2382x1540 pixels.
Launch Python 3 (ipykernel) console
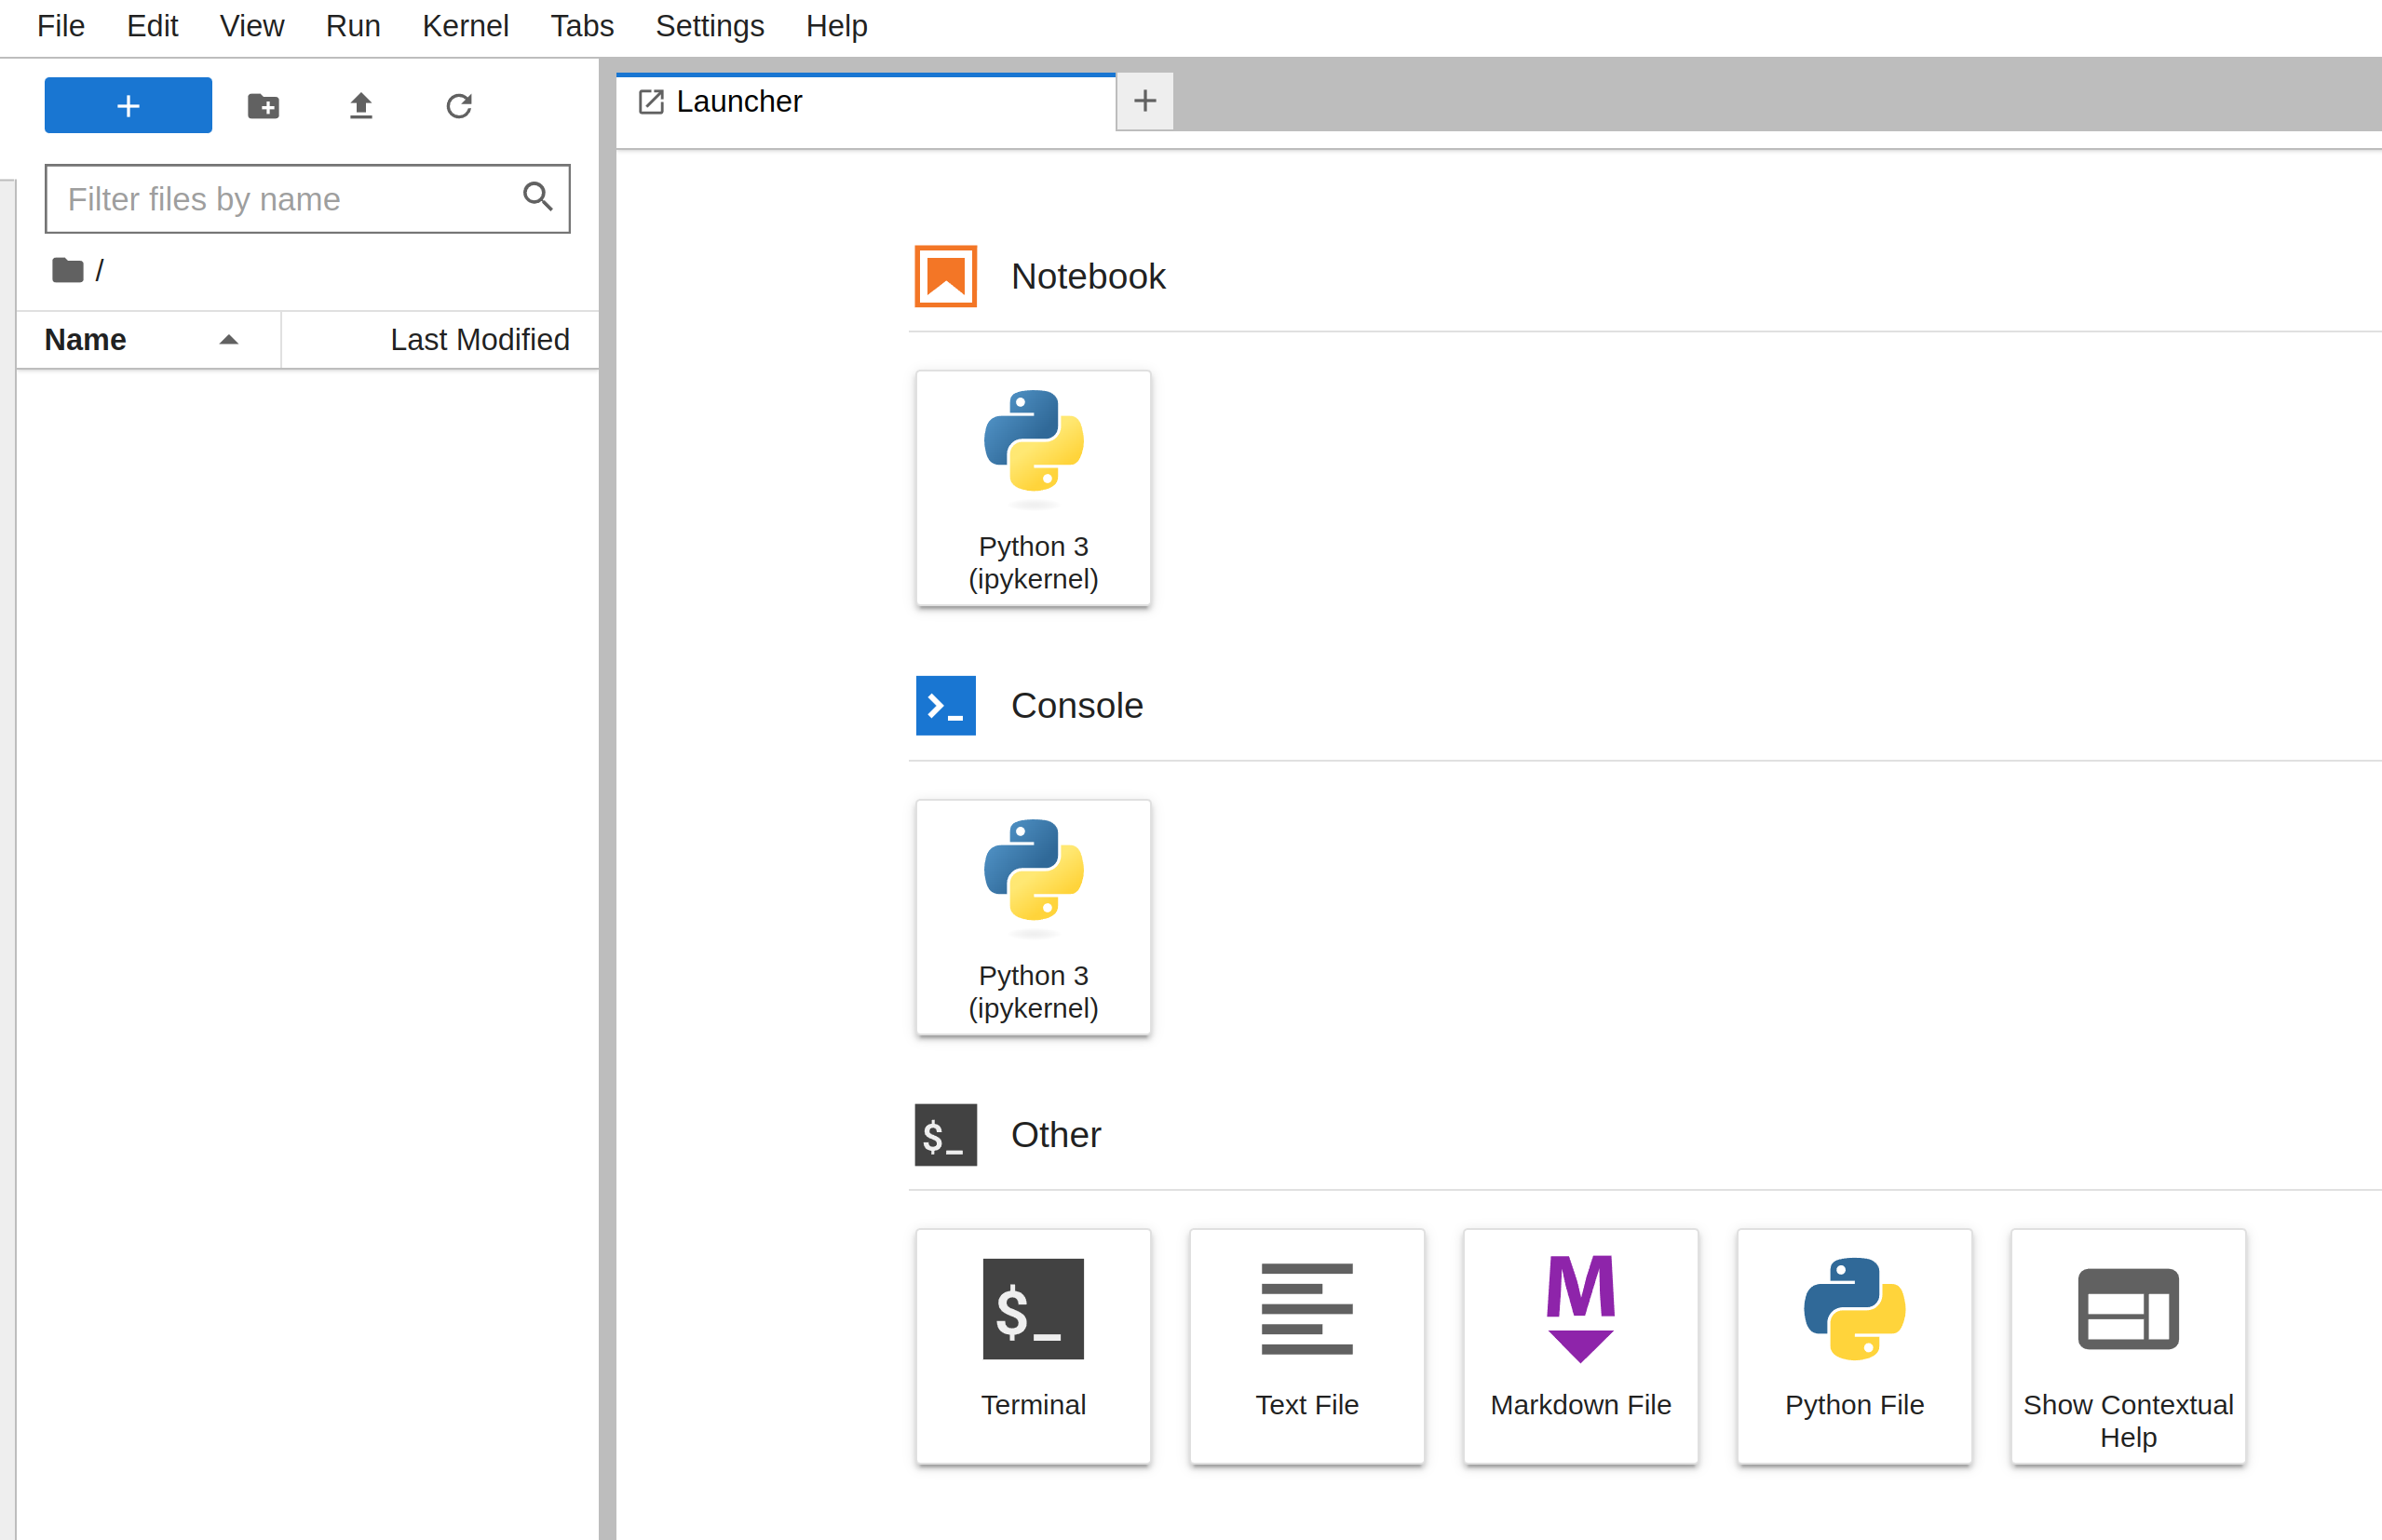(1033, 917)
